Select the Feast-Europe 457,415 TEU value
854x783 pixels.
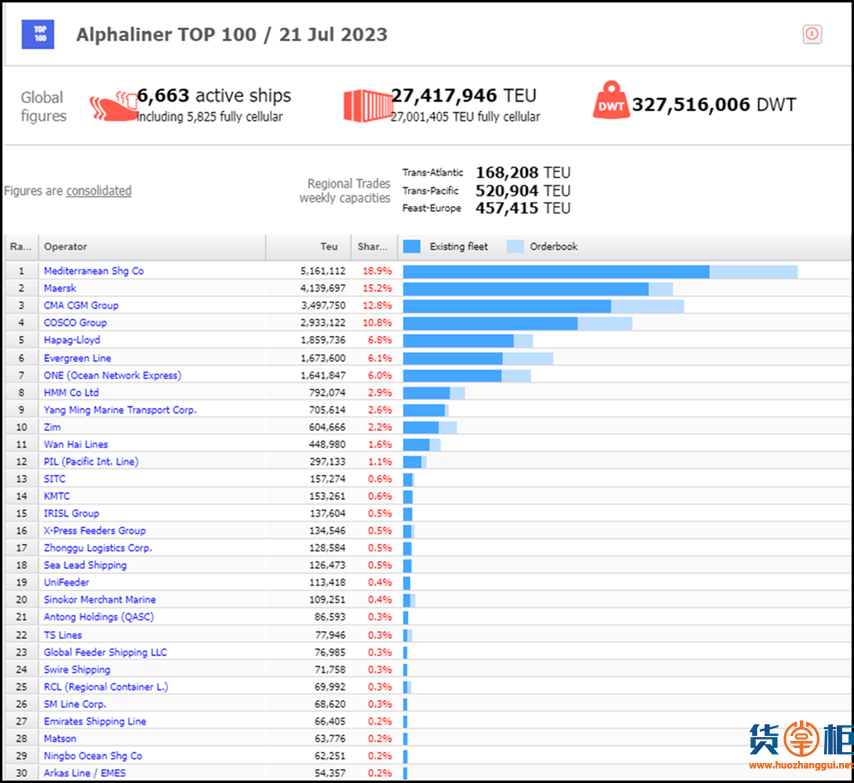523,208
